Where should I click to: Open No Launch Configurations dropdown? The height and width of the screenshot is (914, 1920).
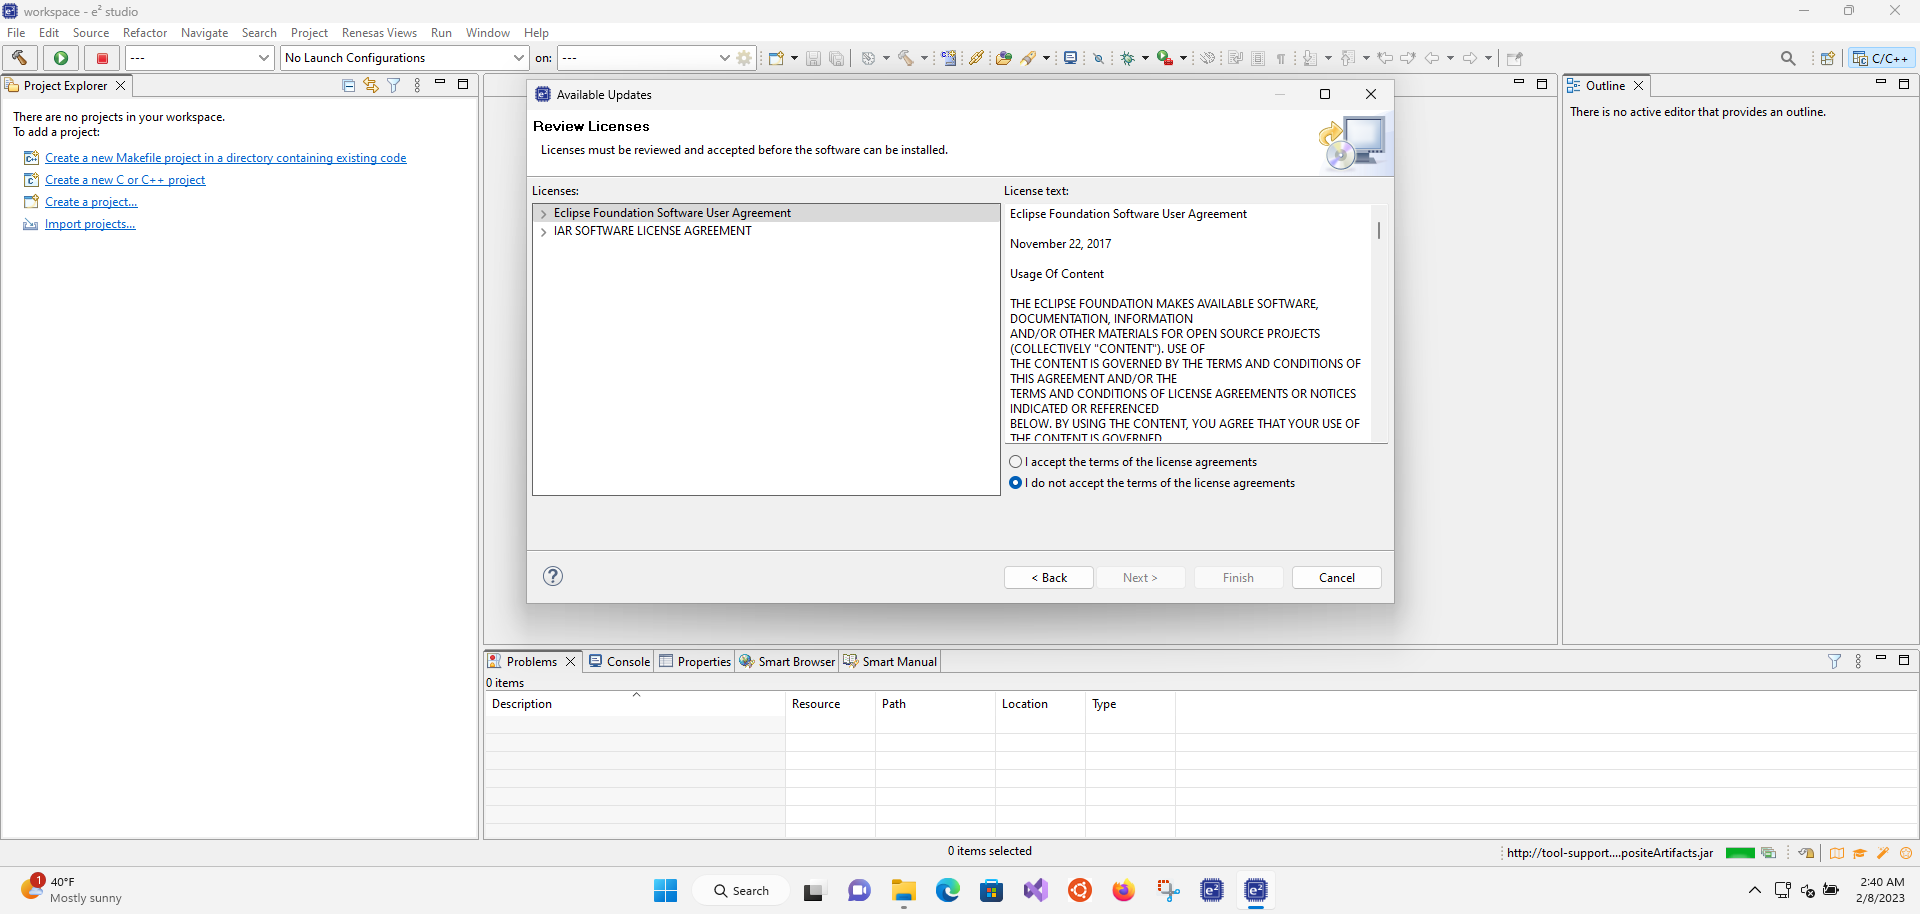[x=404, y=58]
